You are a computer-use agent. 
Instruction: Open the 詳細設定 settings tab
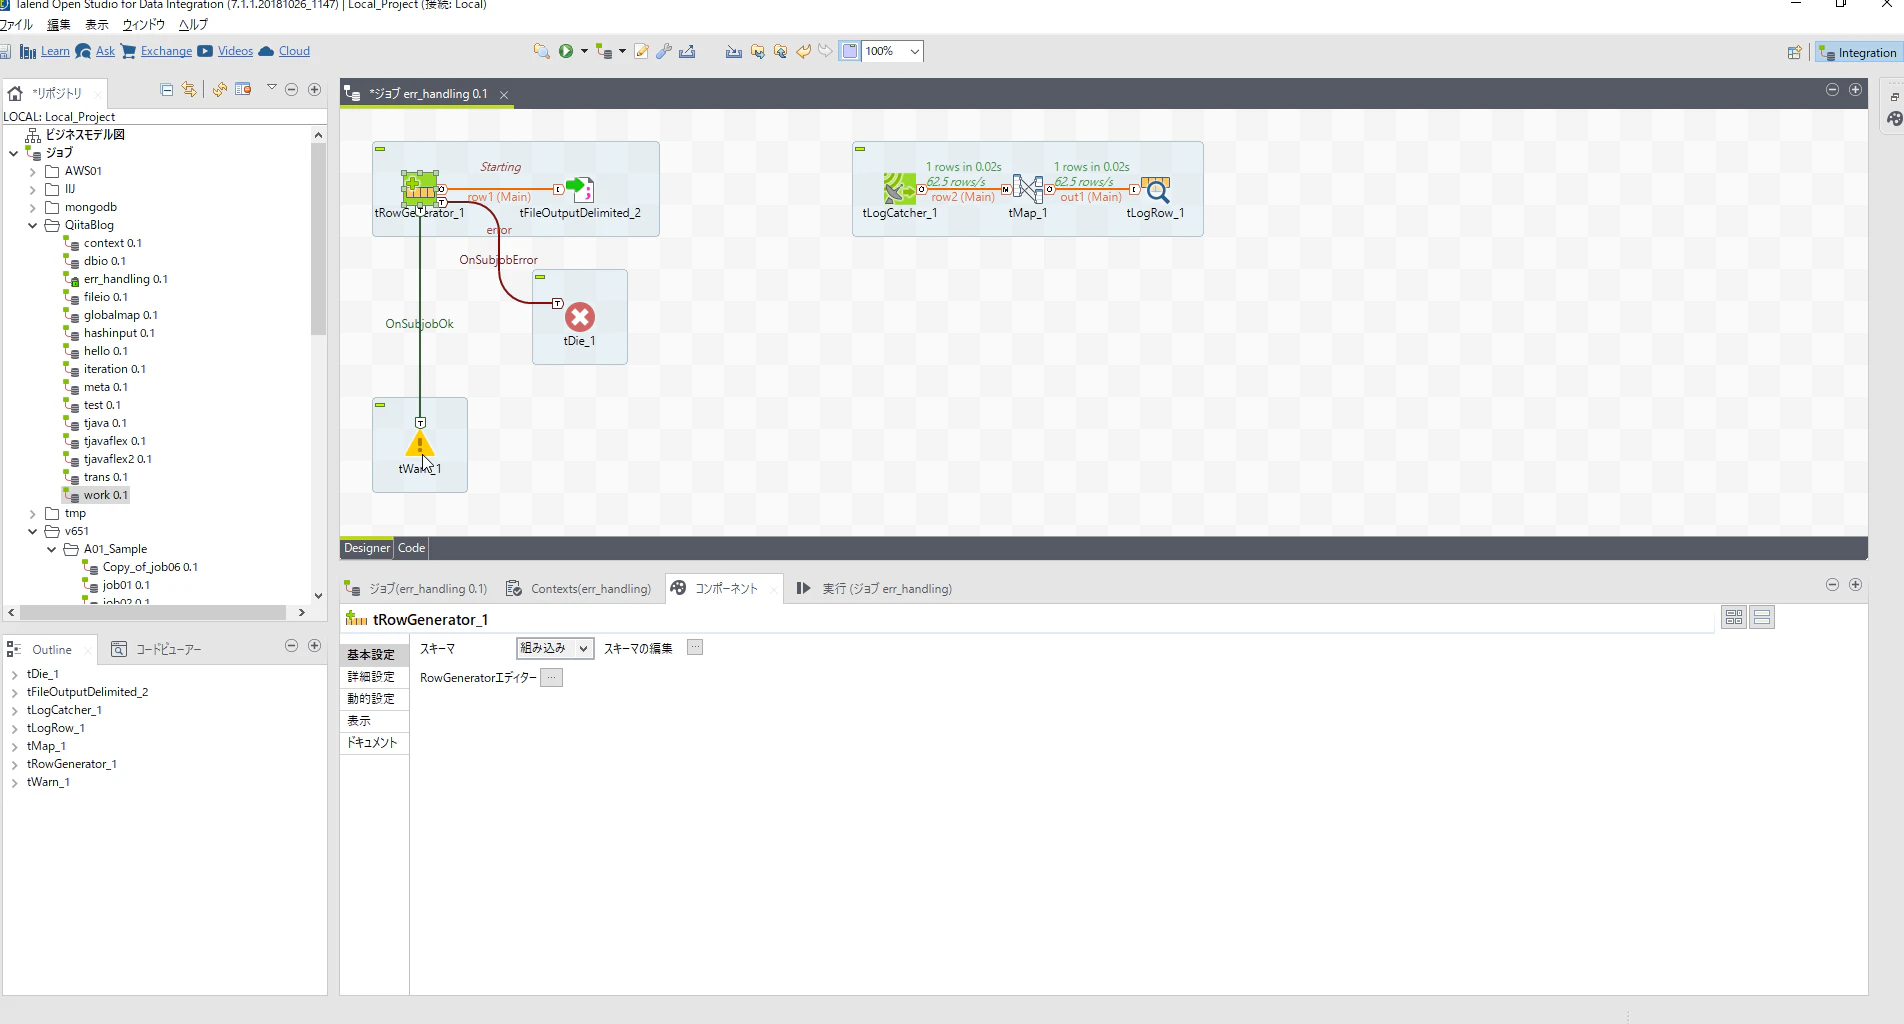[x=372, y=677]
